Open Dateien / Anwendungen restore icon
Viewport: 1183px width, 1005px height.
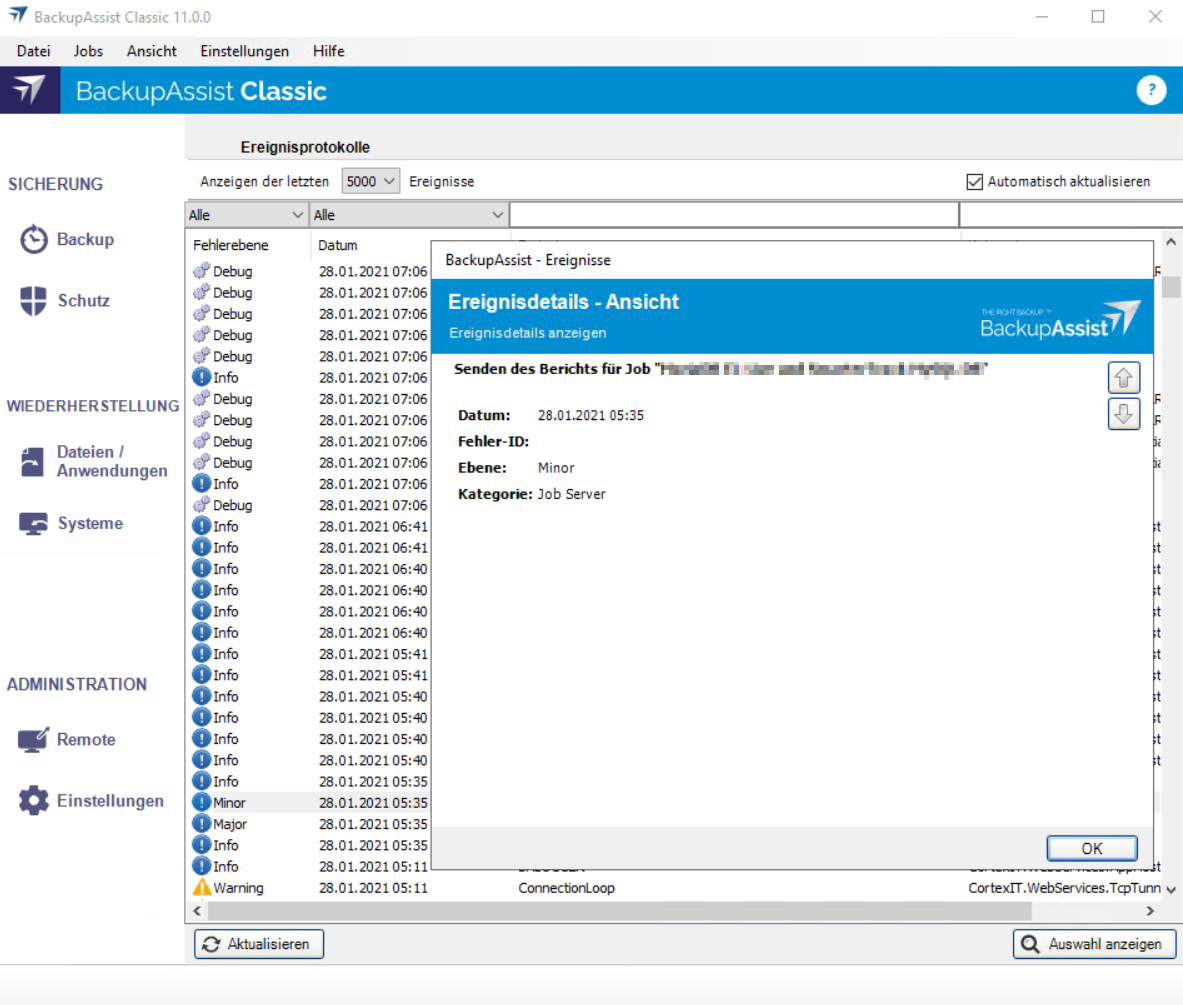(x=34, y=462)
